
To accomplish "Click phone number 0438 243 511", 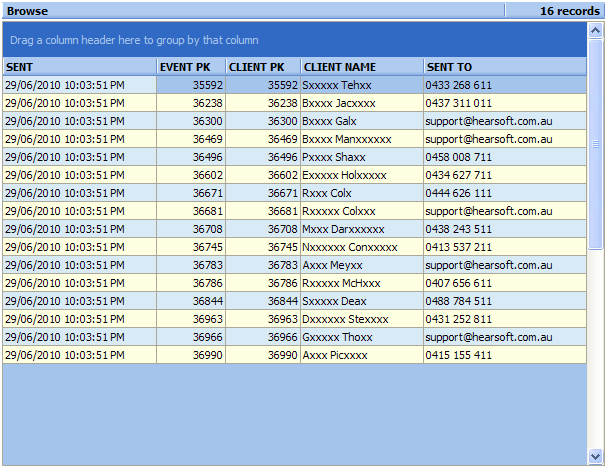I will coord(458,229).
